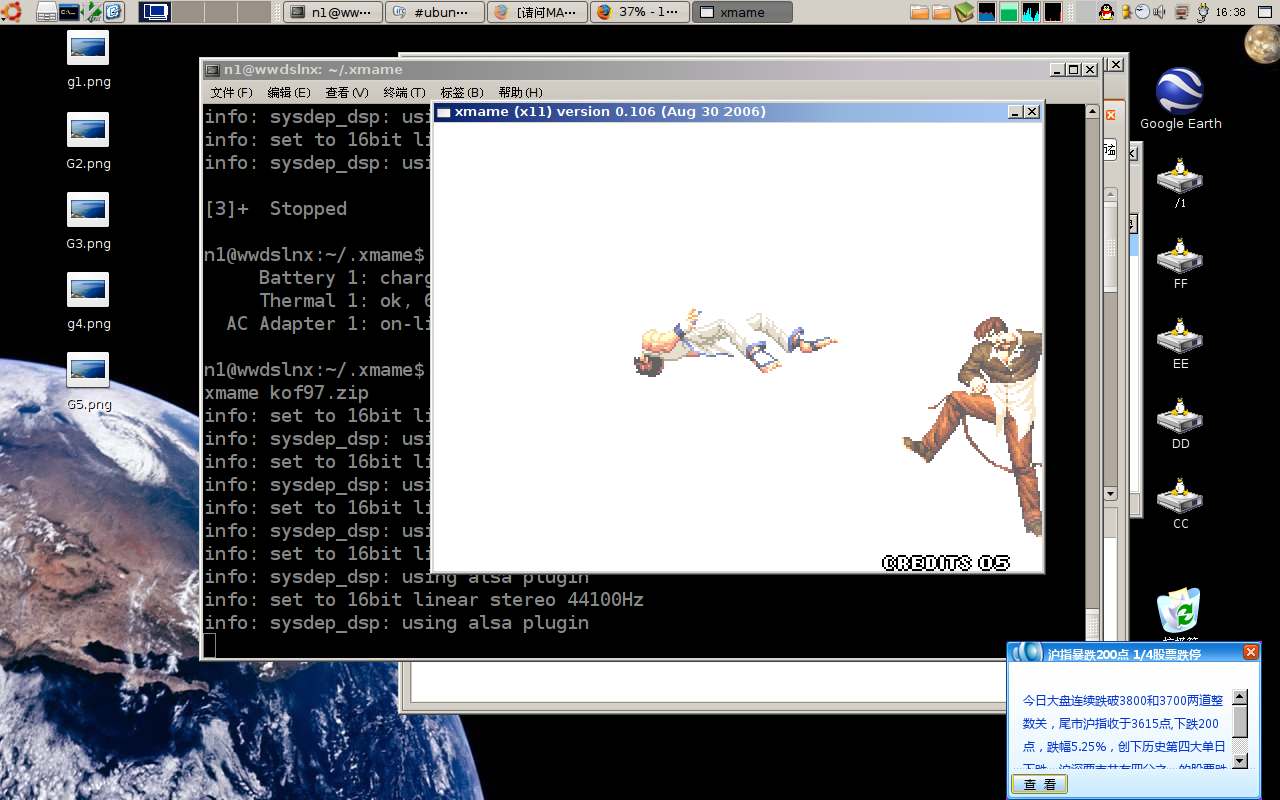
Task: Click the 'stereo 44100Hz' terminal line
Action: coord(424,600)
